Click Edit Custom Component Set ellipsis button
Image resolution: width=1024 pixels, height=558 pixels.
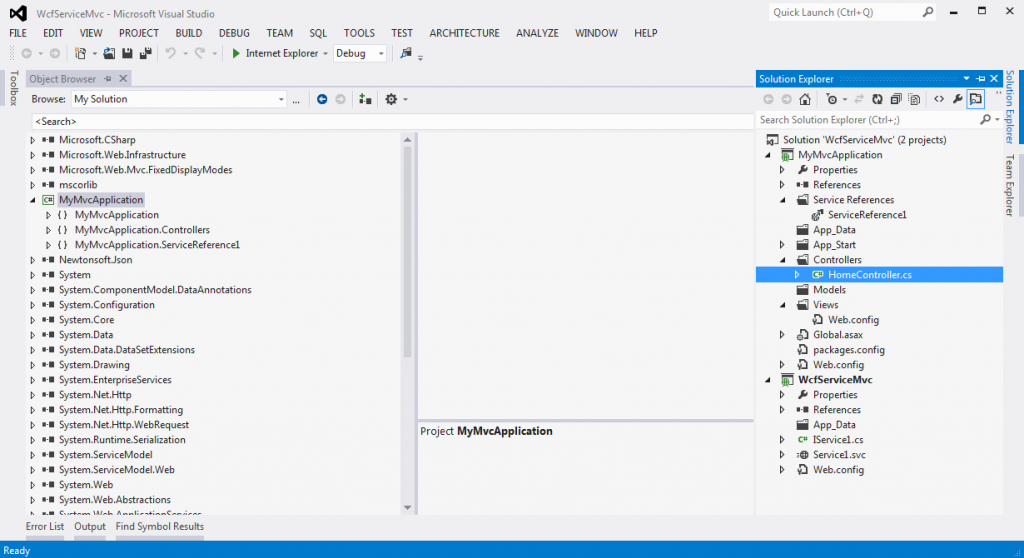click(x=296, y=100)
